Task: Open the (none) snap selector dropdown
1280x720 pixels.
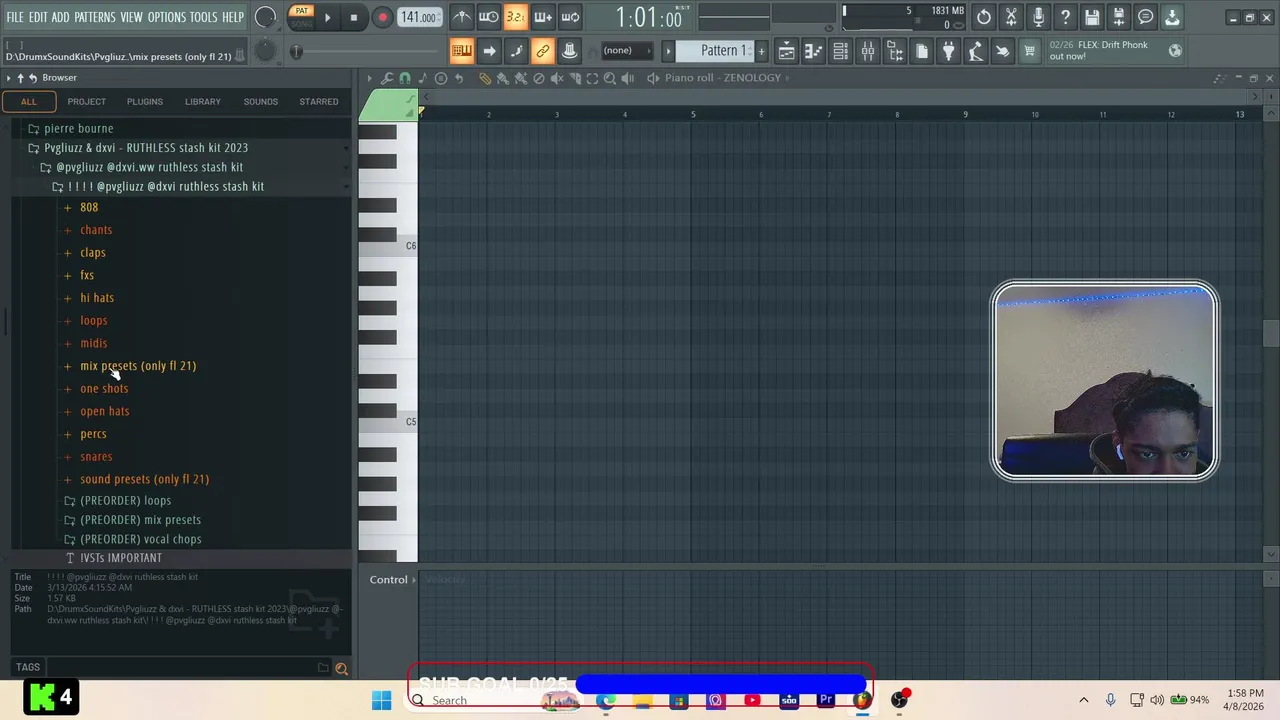Action: coord(626,51)
